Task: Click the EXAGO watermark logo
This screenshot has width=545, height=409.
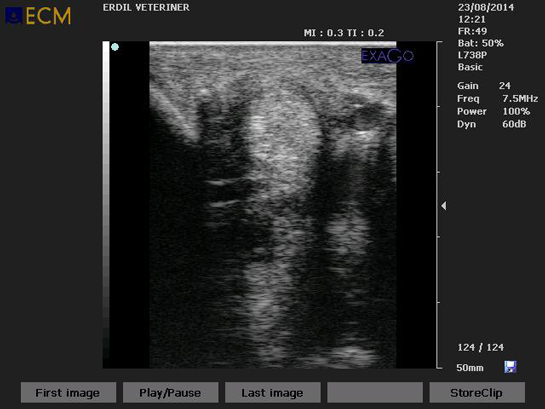Action: 387,56
